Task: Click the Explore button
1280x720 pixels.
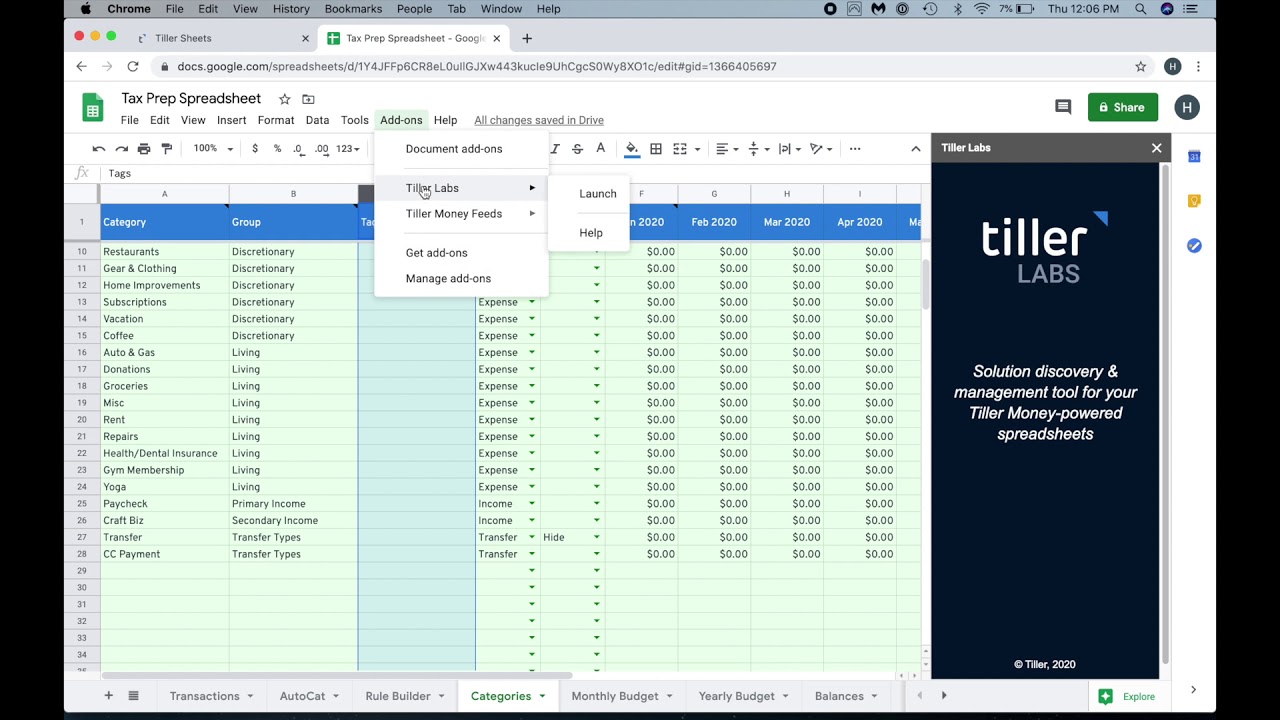Action: (x=1127, y=696)
